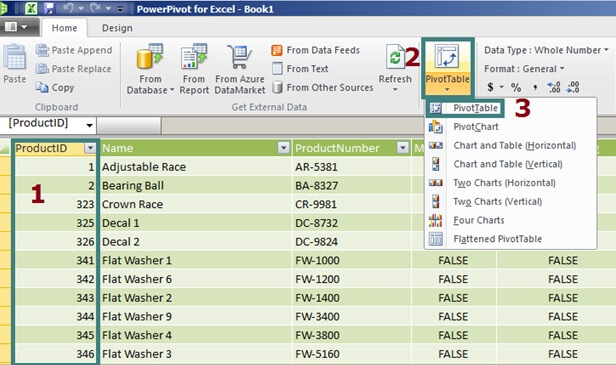616x365 pixels.
Task: Open Name column filter dropdown
Action: coord(283,148)
